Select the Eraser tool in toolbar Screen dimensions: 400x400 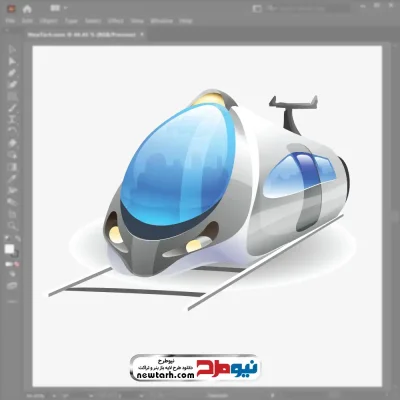tap(12, 143)
